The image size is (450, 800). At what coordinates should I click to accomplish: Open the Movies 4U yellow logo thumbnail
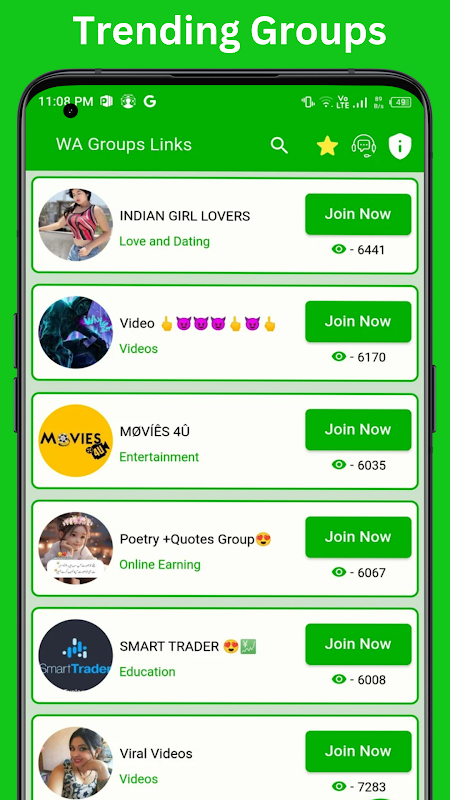coord(76,440)
